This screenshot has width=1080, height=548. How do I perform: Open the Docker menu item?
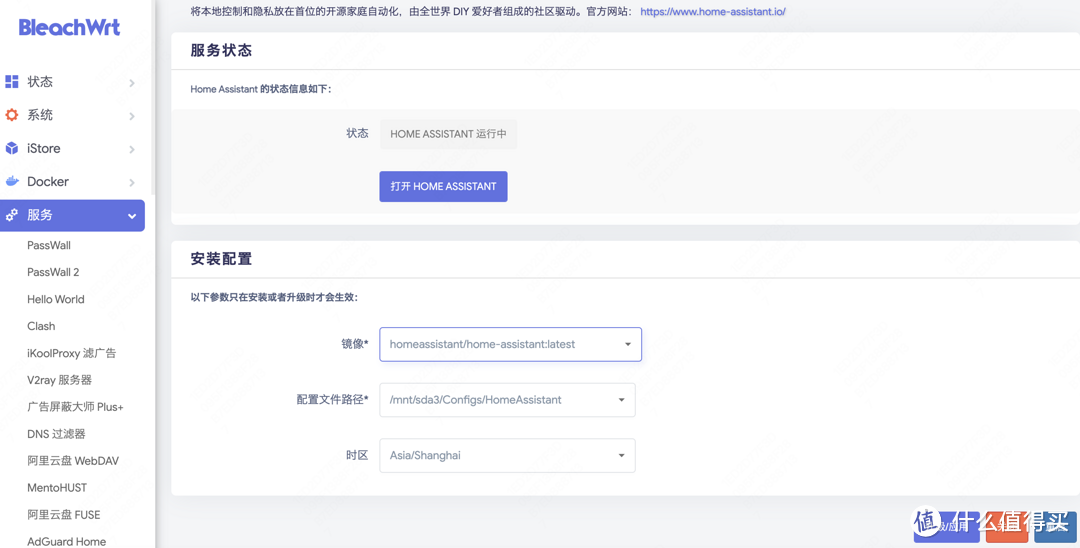pos(72,182)
